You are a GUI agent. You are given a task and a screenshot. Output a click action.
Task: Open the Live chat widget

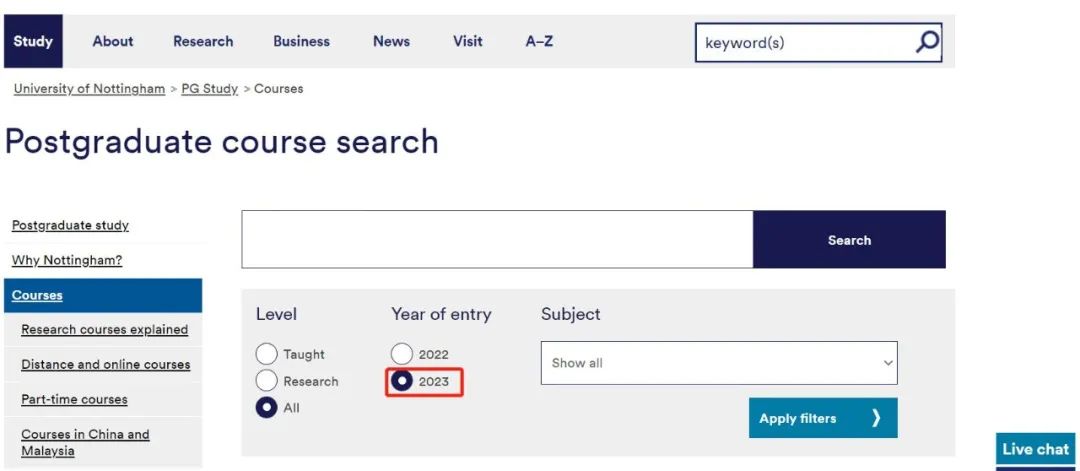(1035, 450)
